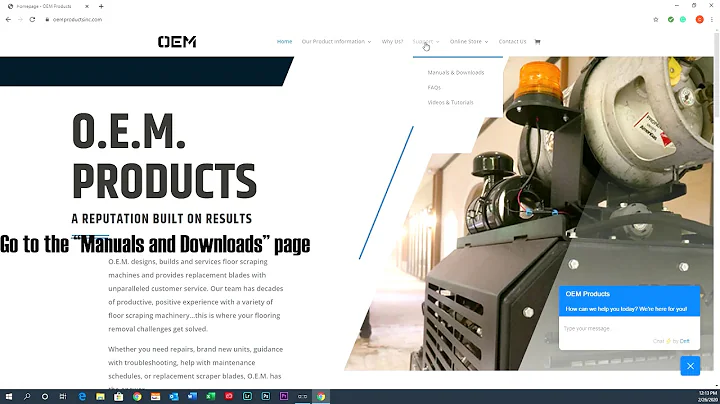Launch Microsoft Edge from the taskbar
Viewport: 720px width, 404px height.
[82, 396]
